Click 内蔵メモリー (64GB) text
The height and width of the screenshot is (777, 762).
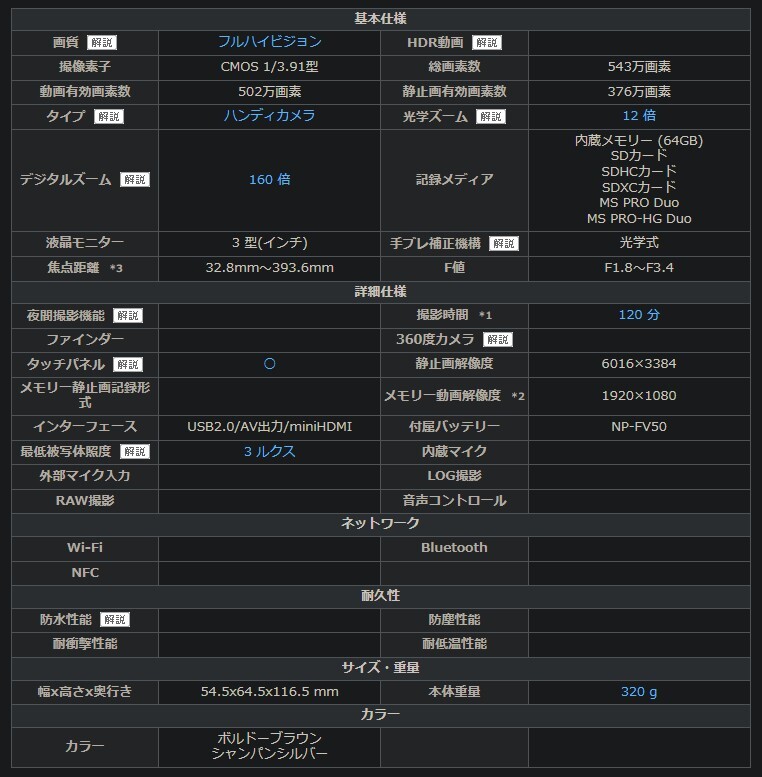639,141
